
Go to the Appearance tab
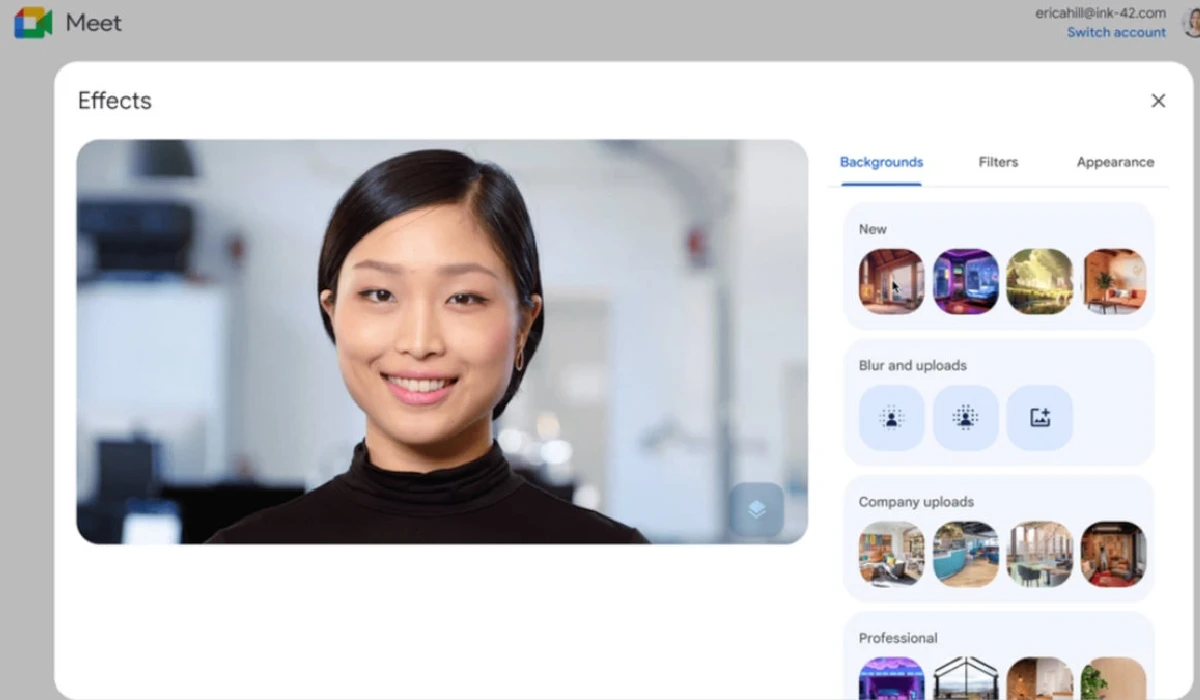point(1115,162)
